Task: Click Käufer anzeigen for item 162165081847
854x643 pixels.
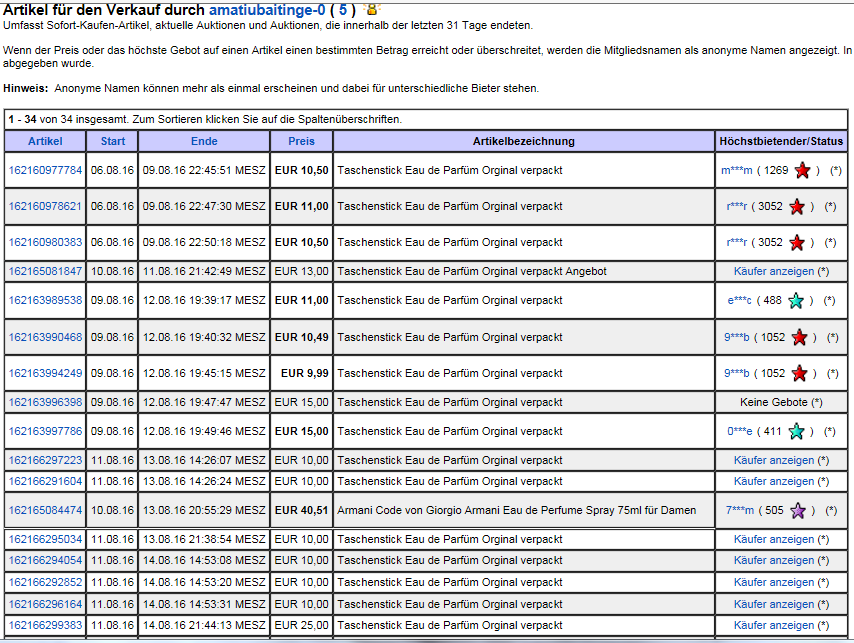Action: pyautogui.click(x=773, y=271)
